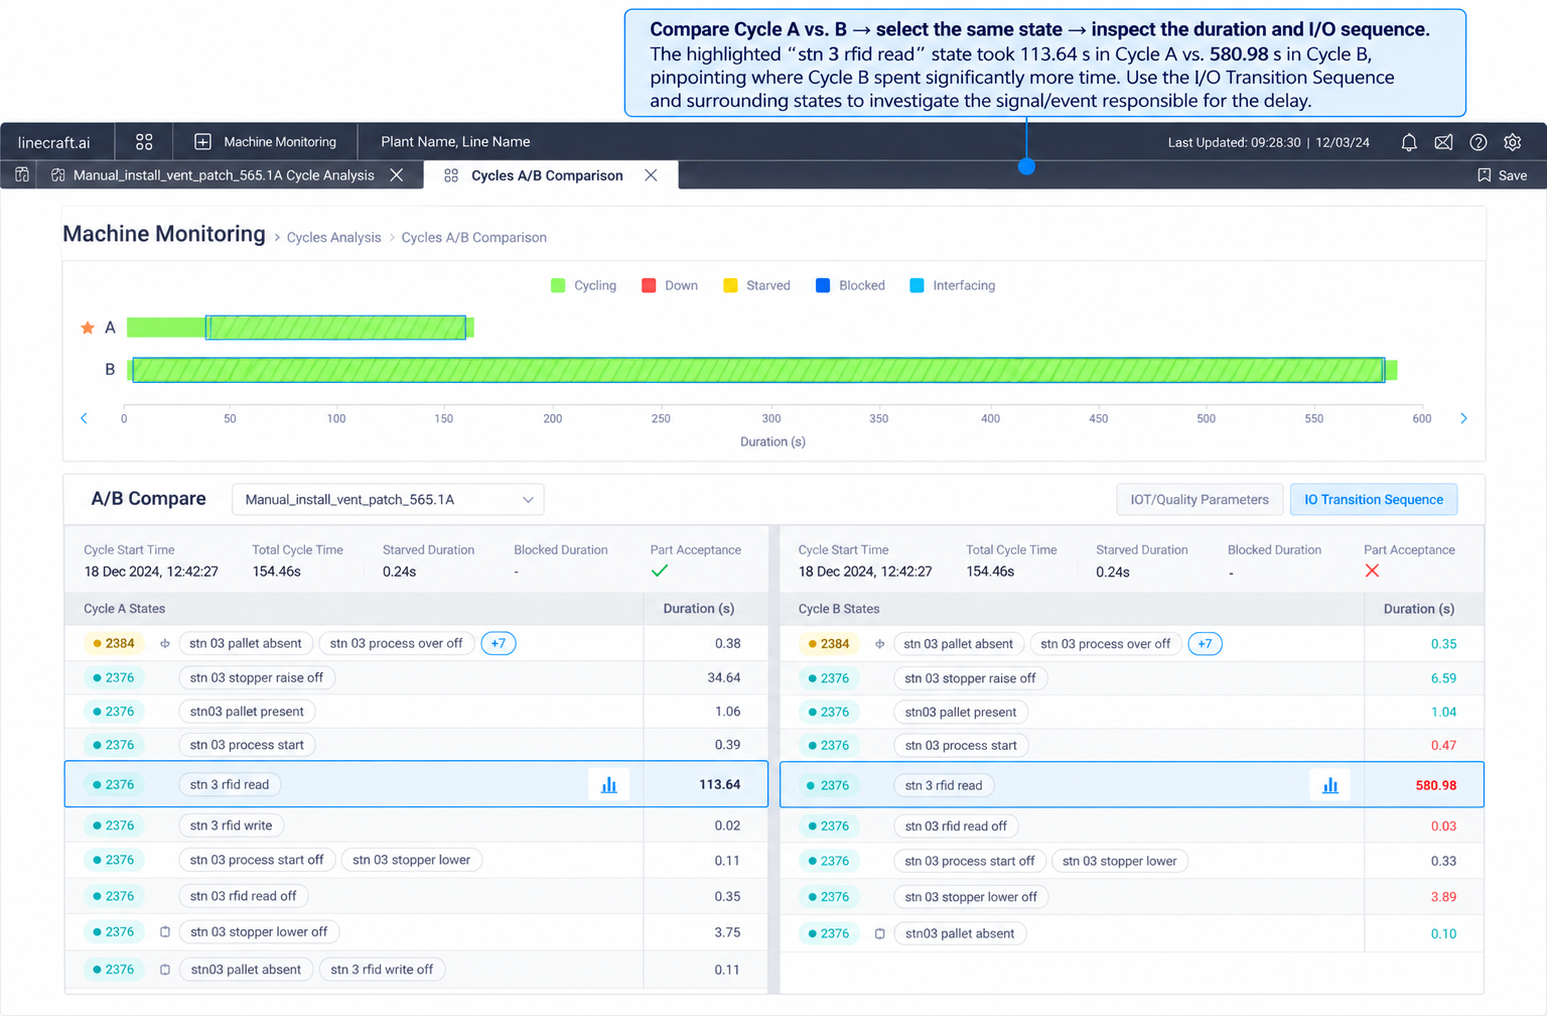Open the mail envelope icon

click(x=1444, y=142)
